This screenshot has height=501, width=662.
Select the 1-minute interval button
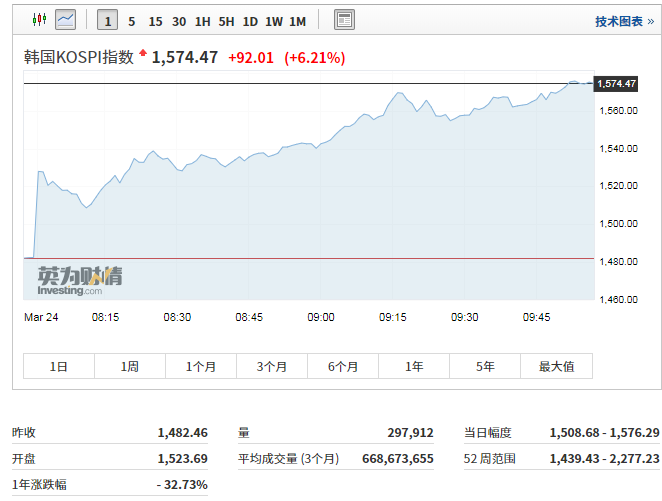(107, 21)
